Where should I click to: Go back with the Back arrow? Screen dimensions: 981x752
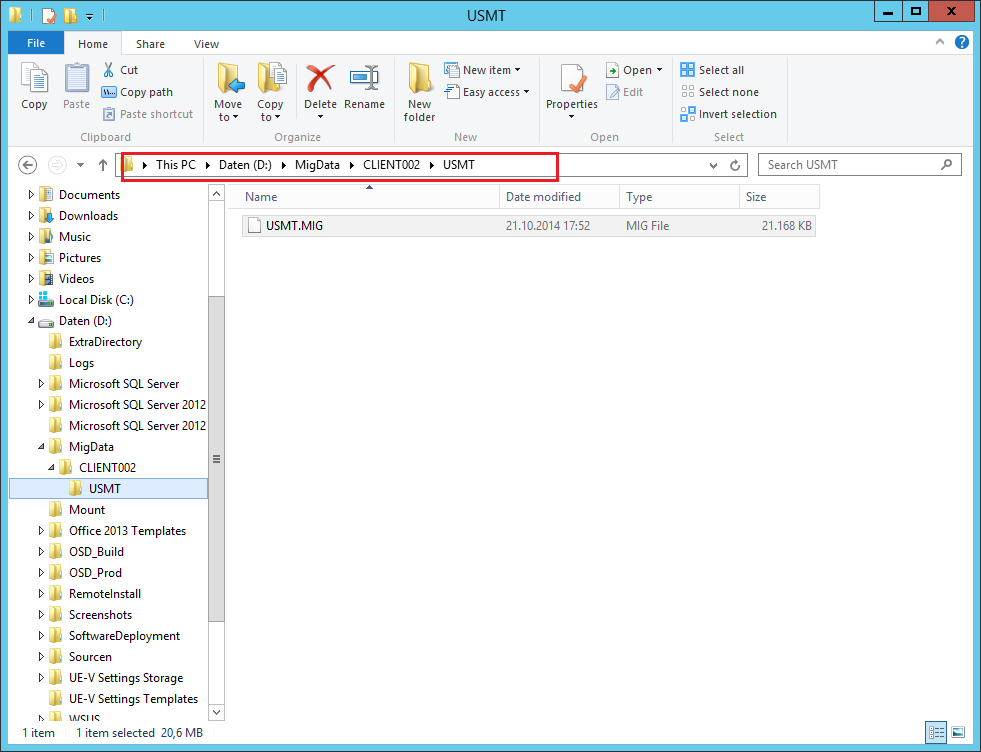click(27, 165)
